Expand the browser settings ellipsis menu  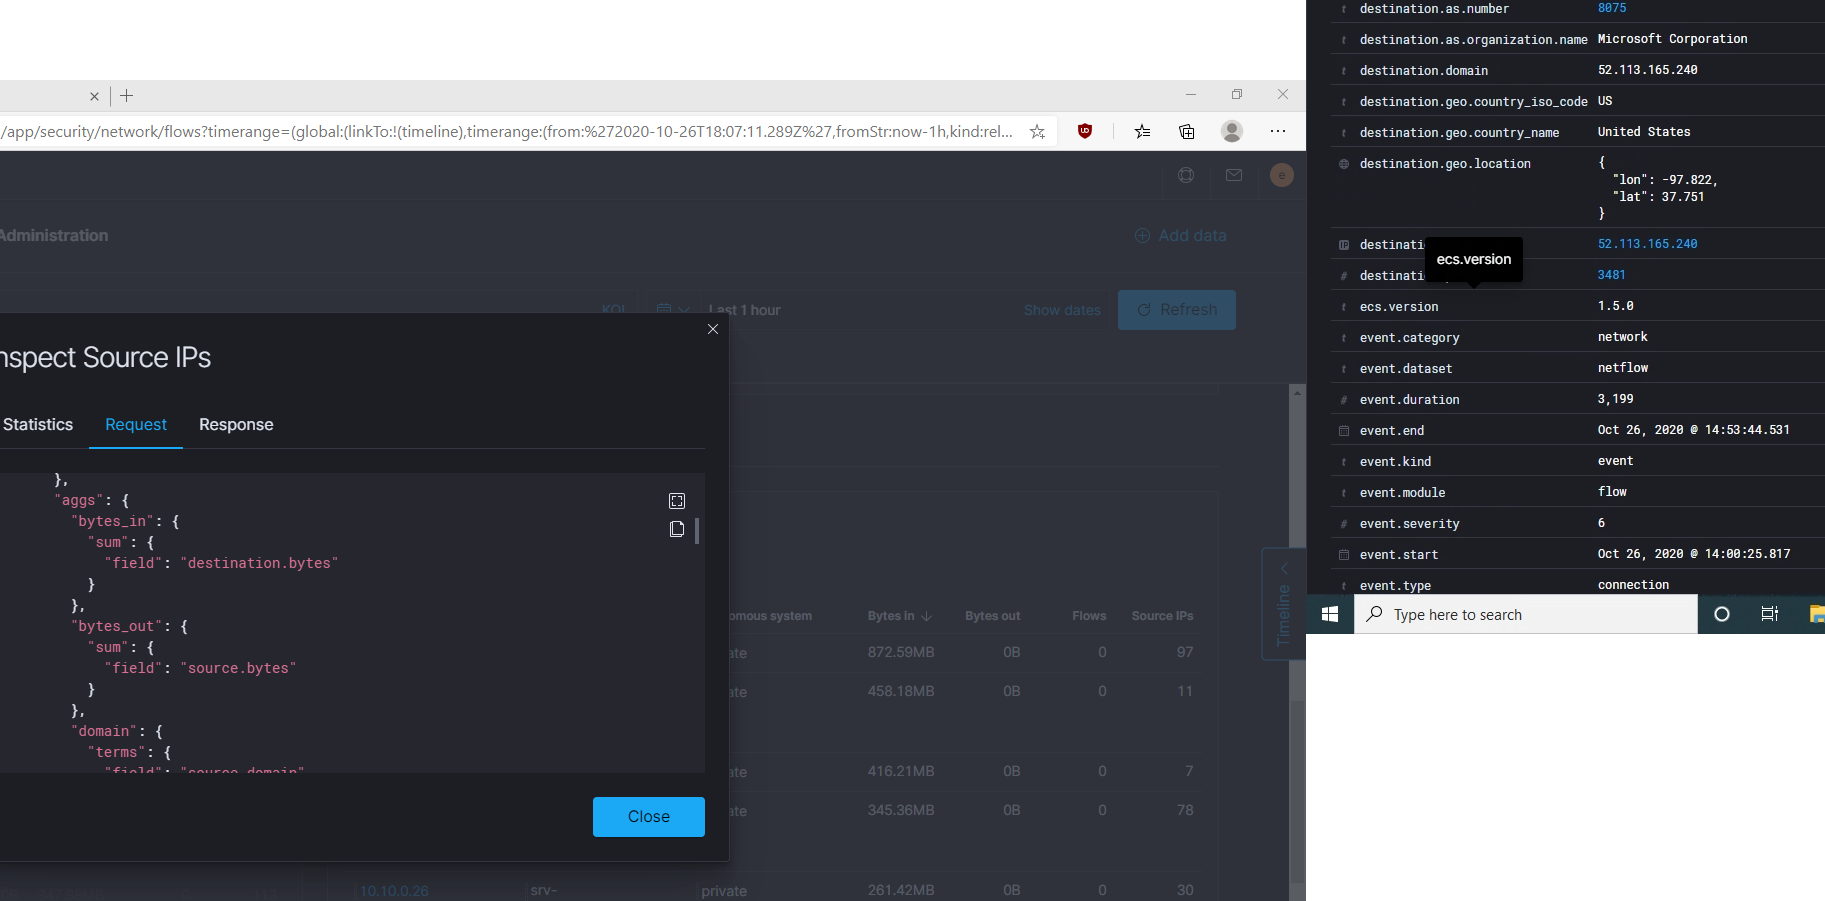pyautogui.click(x=1279, y=131)
